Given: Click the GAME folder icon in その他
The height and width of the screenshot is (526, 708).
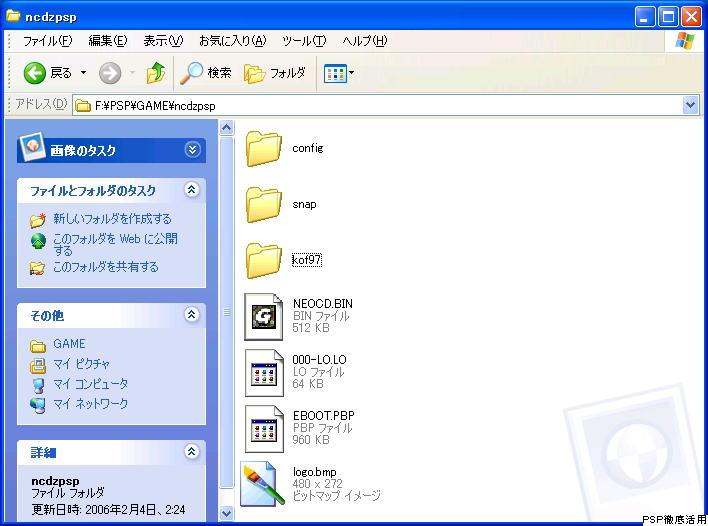Looking at the screenshot, I should tap(38, 346).
